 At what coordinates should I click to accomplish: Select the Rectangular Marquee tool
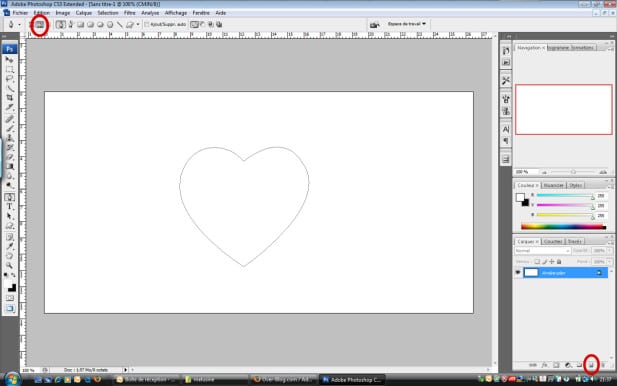click(x=9, y=70)
